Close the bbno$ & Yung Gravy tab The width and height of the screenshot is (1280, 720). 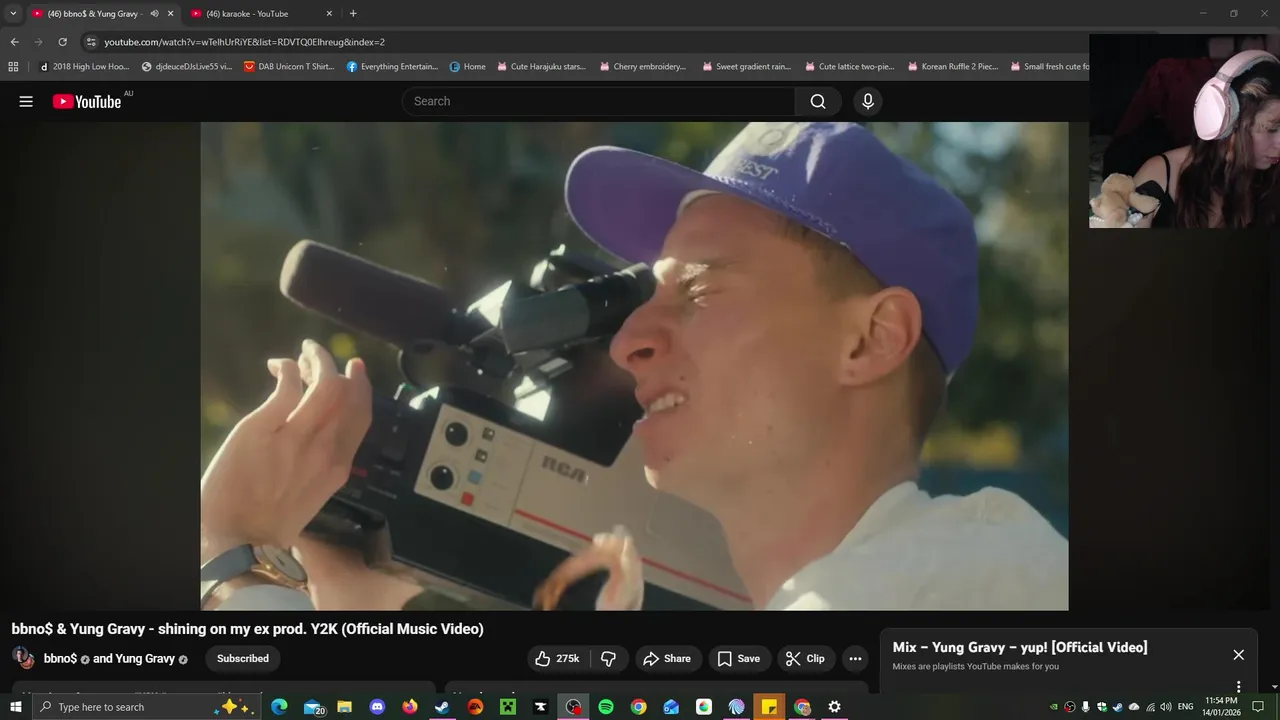click(170, 14)
